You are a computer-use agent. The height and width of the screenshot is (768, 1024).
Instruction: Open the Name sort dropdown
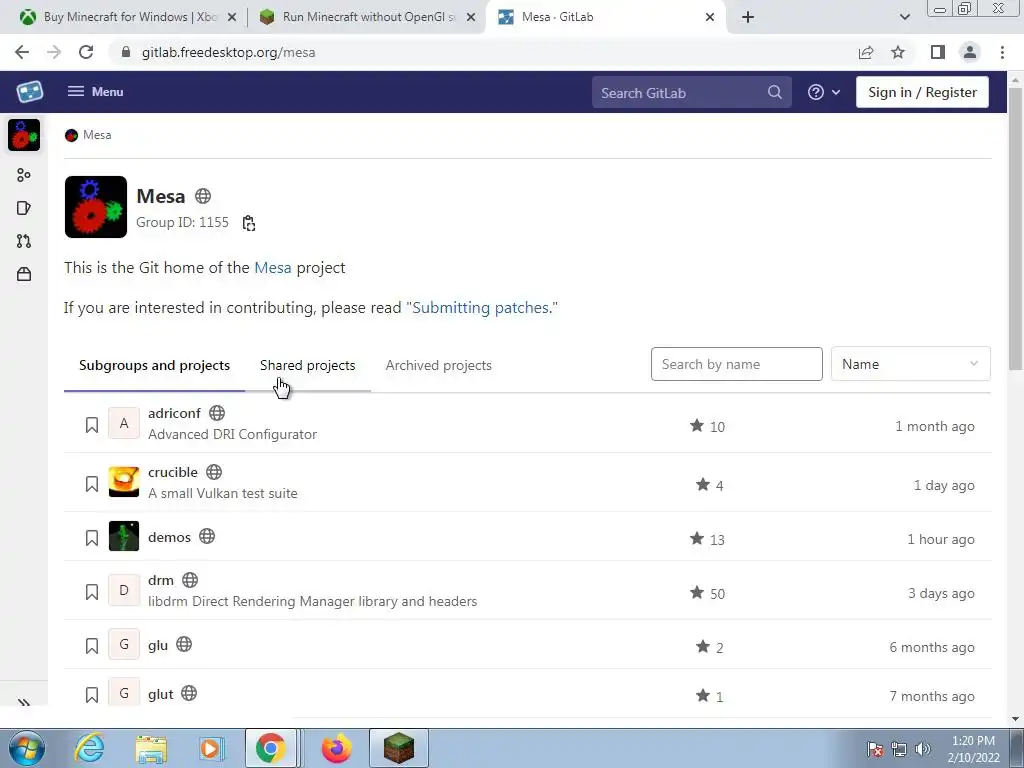coord(910,364)
